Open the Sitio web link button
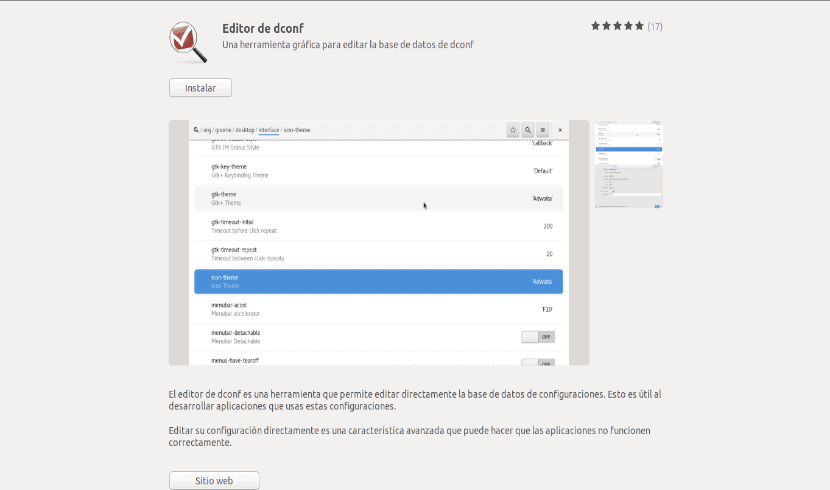This screenshot has width=830, height=490. (214, 480)
